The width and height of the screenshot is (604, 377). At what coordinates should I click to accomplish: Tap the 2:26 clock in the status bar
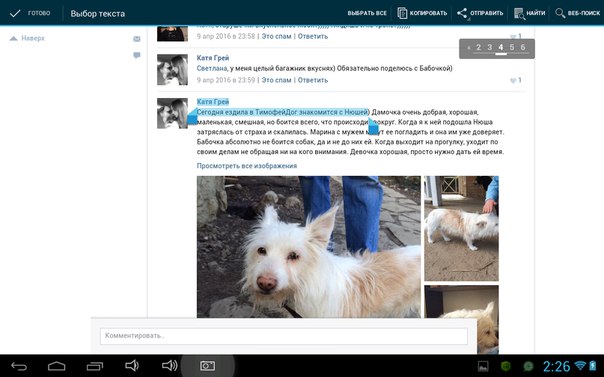(556, 366)
